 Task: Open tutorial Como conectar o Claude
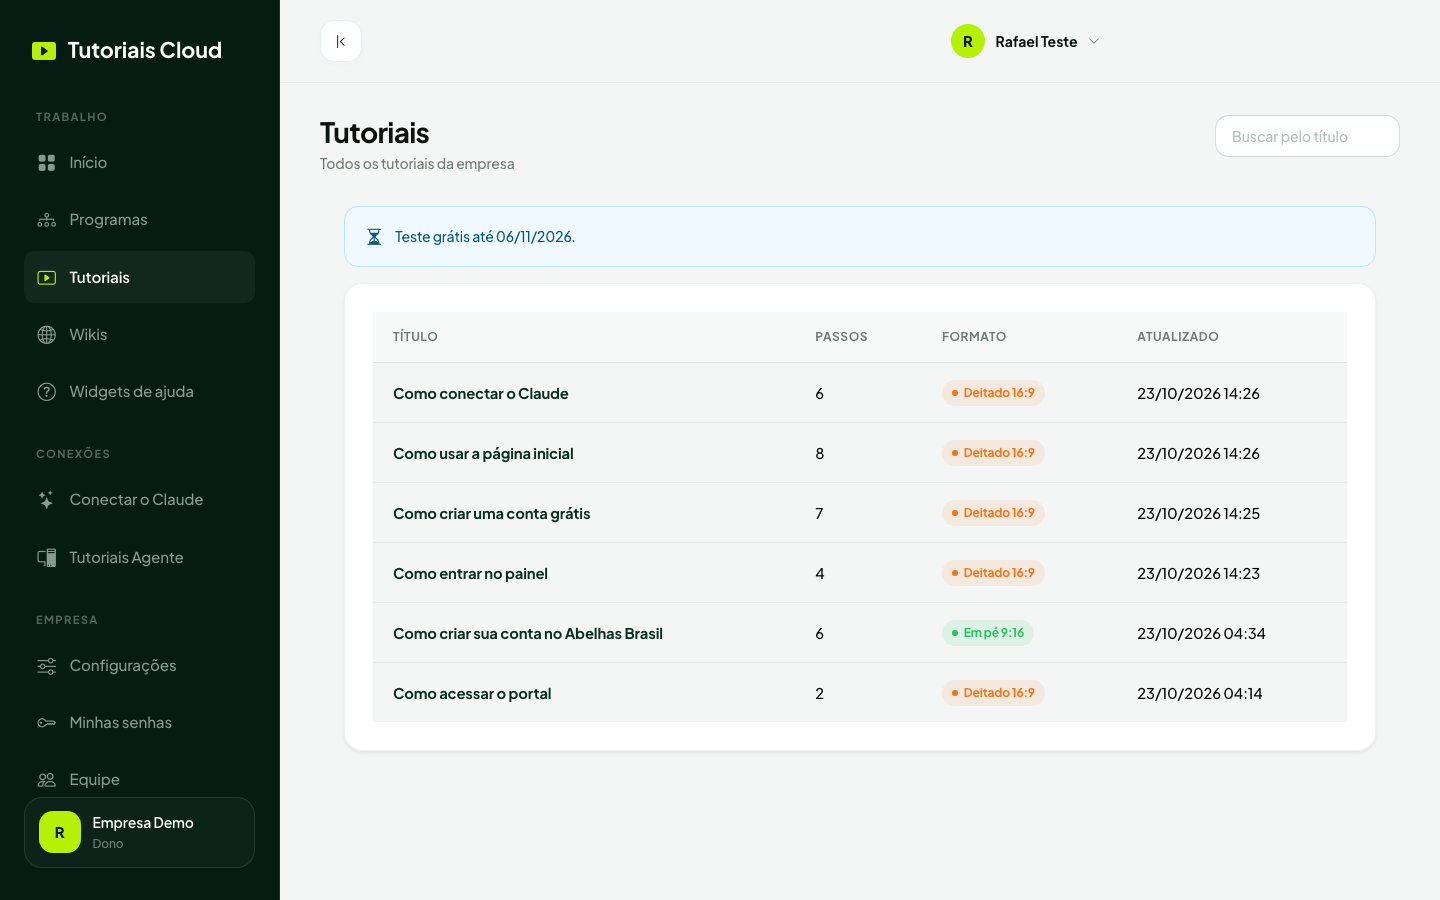481,394
